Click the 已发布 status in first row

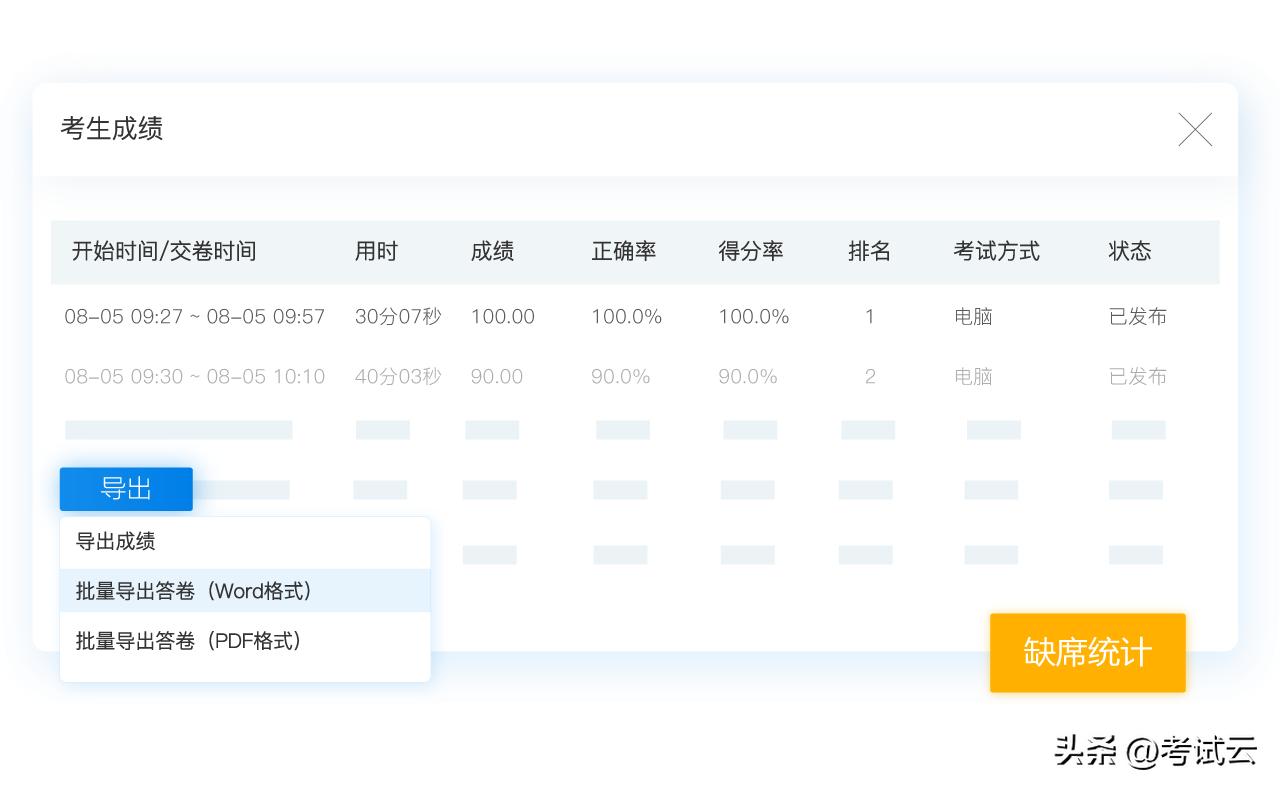[x=1137, y=317]
